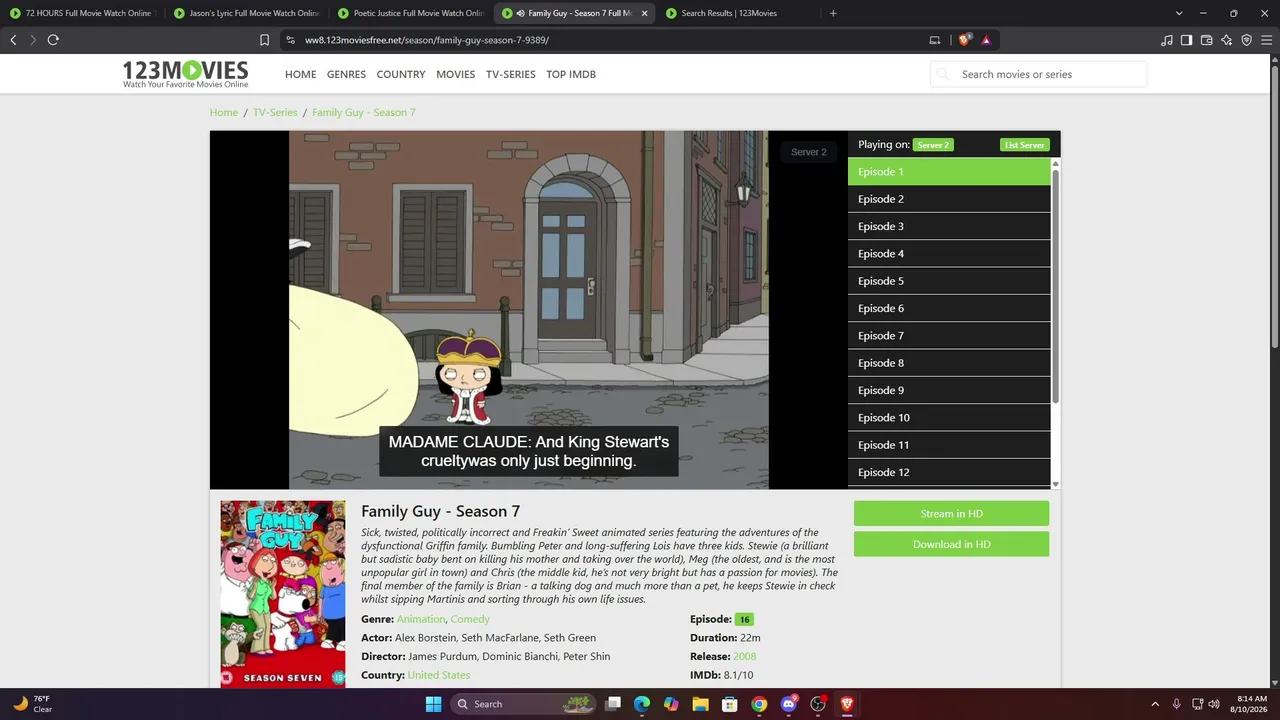Reload the page with the refresh icon
The height and width of the screenshot is (720, 1280).
click(53, 40)
